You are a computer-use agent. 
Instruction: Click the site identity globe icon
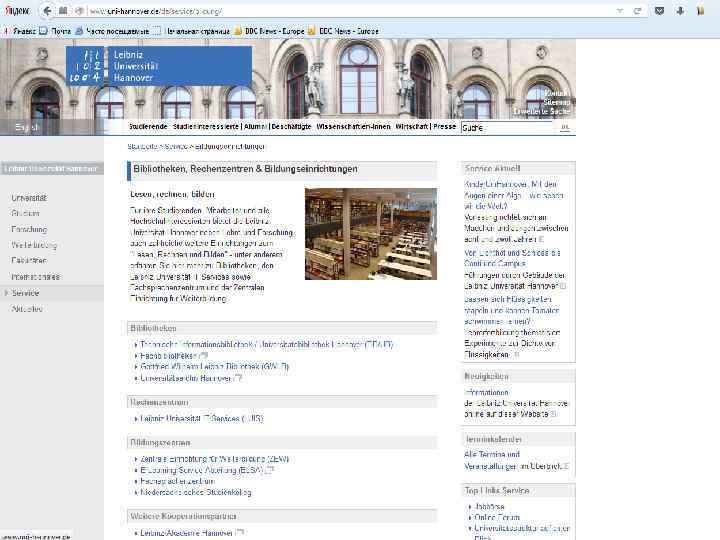(x=79, y=11)
